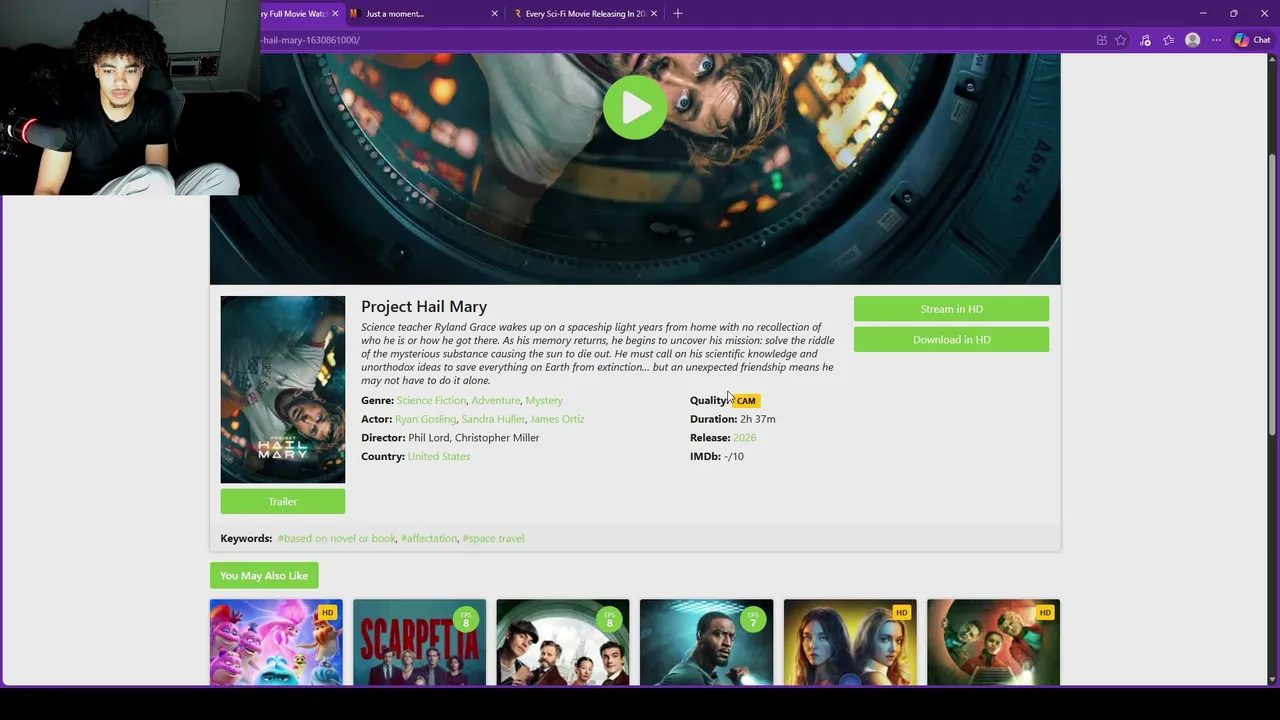Minimize the browser window

tap(1203, 13)
